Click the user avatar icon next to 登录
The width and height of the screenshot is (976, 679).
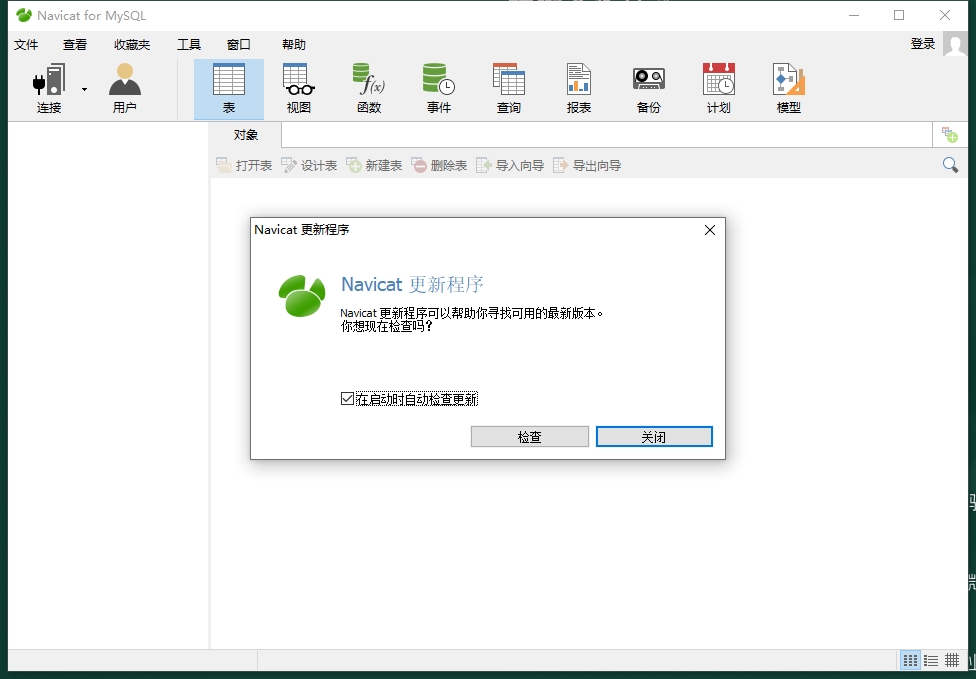tap(954, 44)
